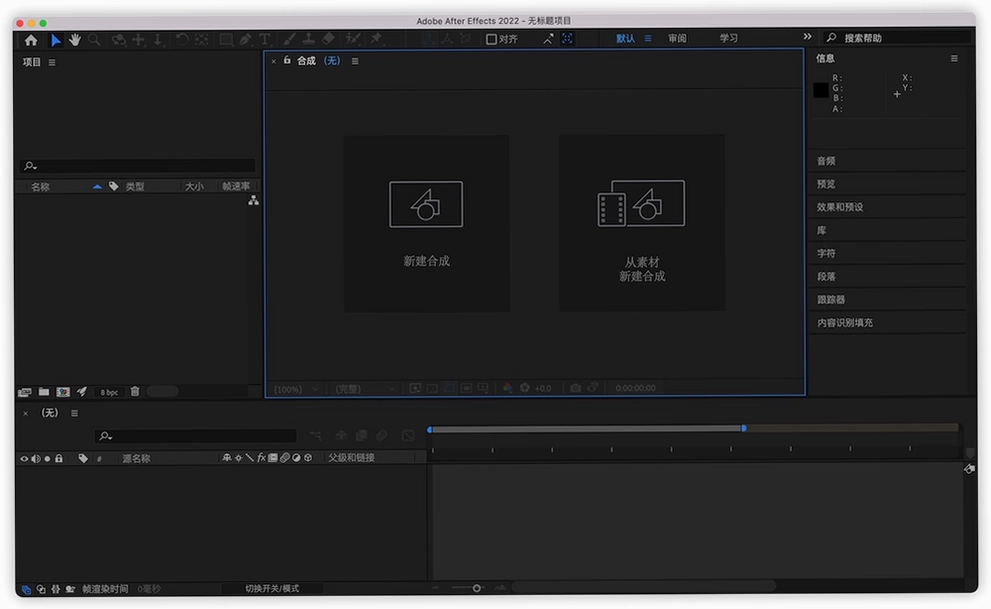This screenshot has height=609, width=991.
Task: Toggle the video eye column switch in timeline
Action: [x=25, y=459]
